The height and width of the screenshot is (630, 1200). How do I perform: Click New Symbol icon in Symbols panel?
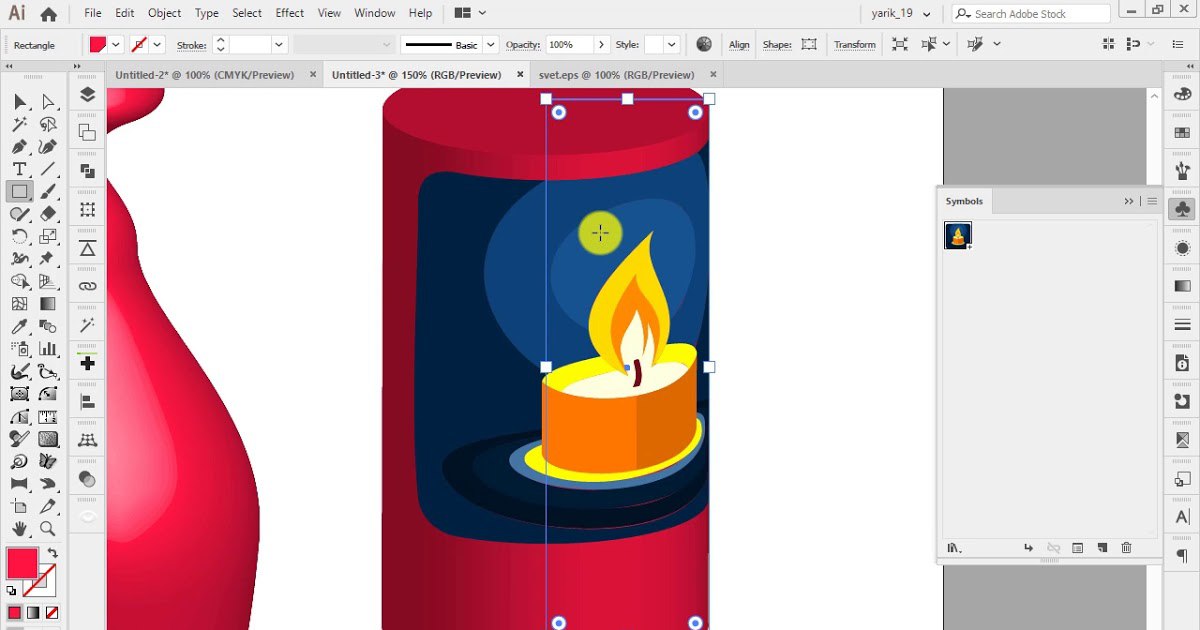(1102, 548)
